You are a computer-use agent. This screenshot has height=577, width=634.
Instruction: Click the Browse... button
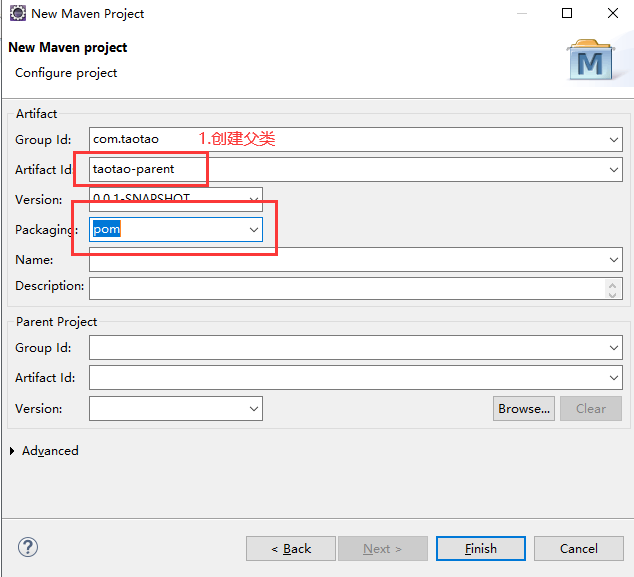[524, 408]
